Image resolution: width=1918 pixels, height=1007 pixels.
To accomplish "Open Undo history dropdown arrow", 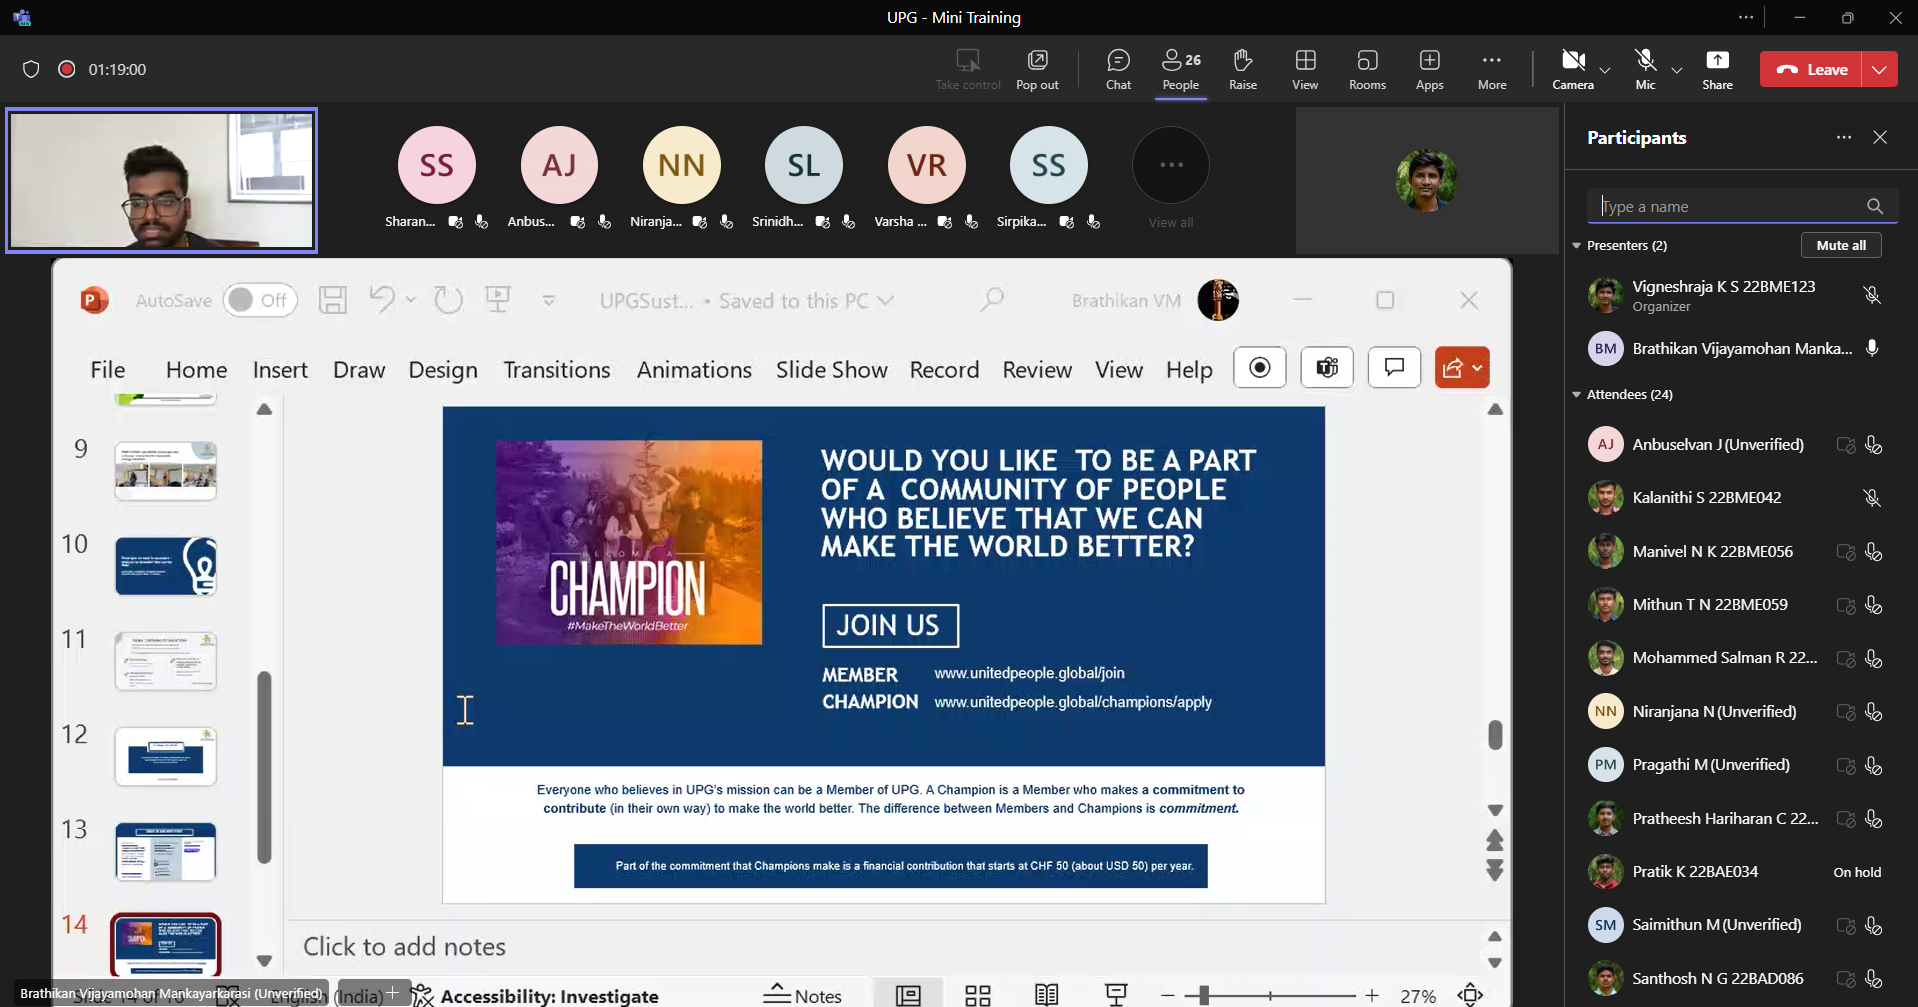I will 411,300.
